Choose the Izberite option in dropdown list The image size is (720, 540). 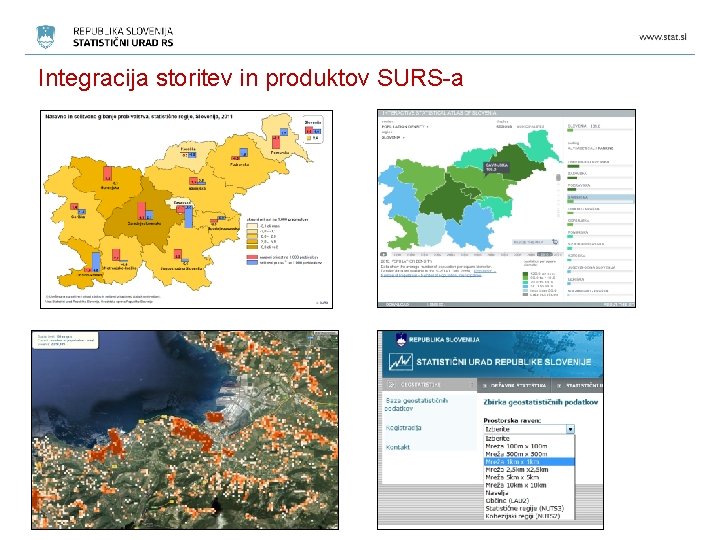(x=529, y=438)
